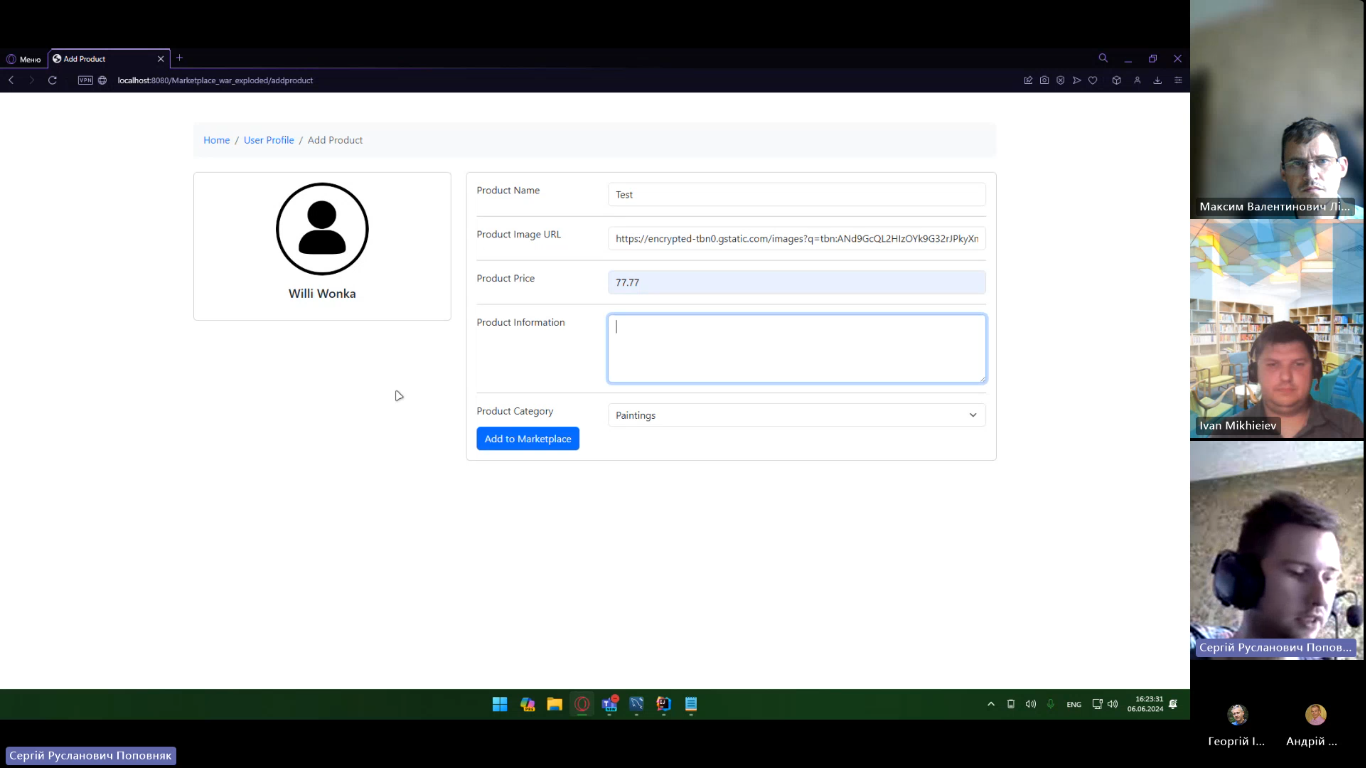1366x768 pixels.
Task: Open Microsoft Teams in the taskbar
Action: (609, 704)
